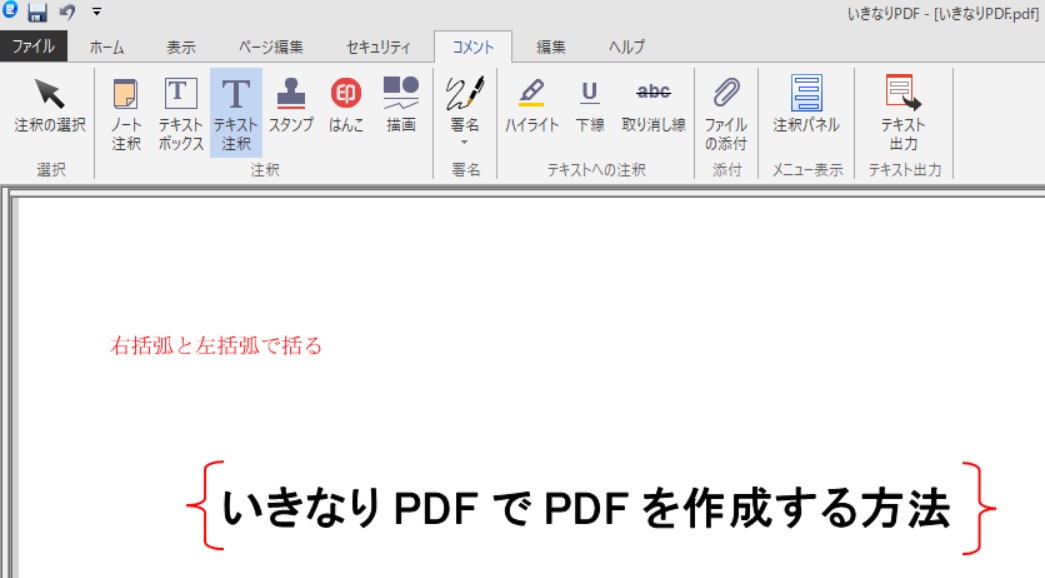The height and width of the screenshot is (578, 1045).
Task: Select the 注釈の選択 arrow tool
Action: (x=50, y=107)
